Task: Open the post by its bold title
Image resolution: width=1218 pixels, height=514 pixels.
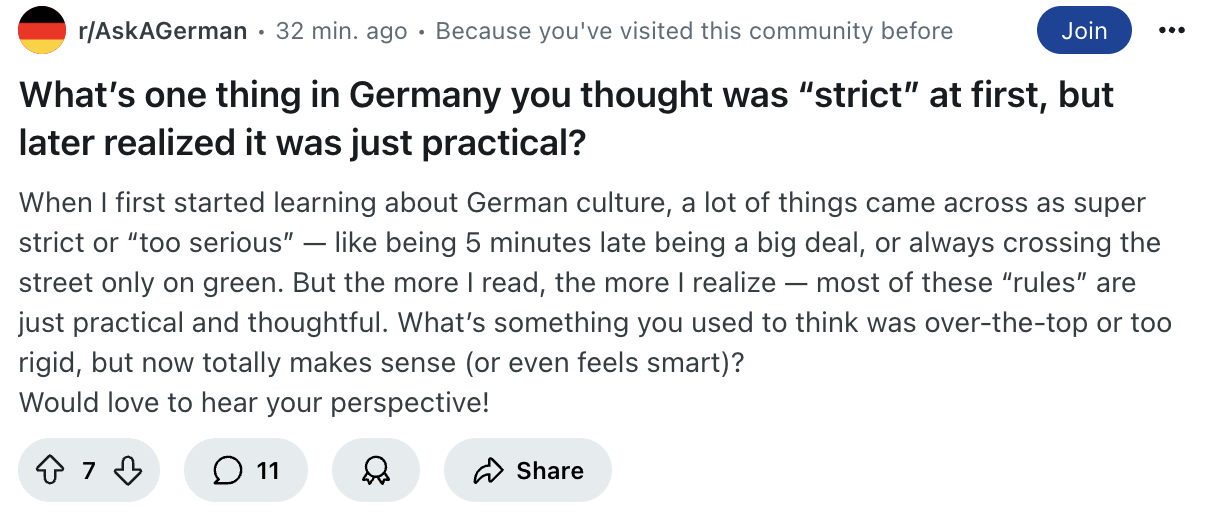Action: point(566,120)
